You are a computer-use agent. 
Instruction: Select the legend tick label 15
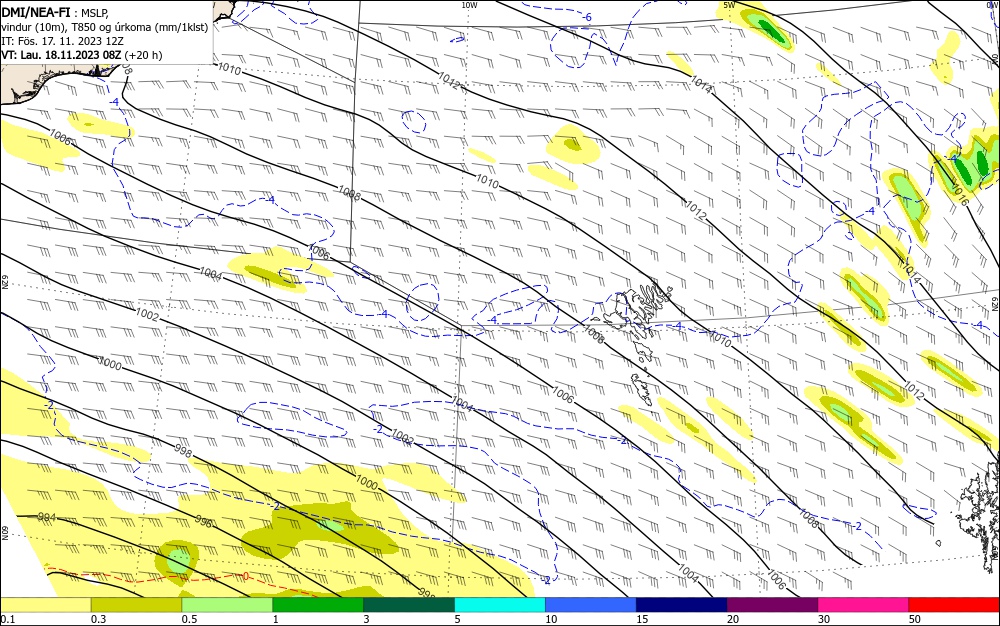642,619
